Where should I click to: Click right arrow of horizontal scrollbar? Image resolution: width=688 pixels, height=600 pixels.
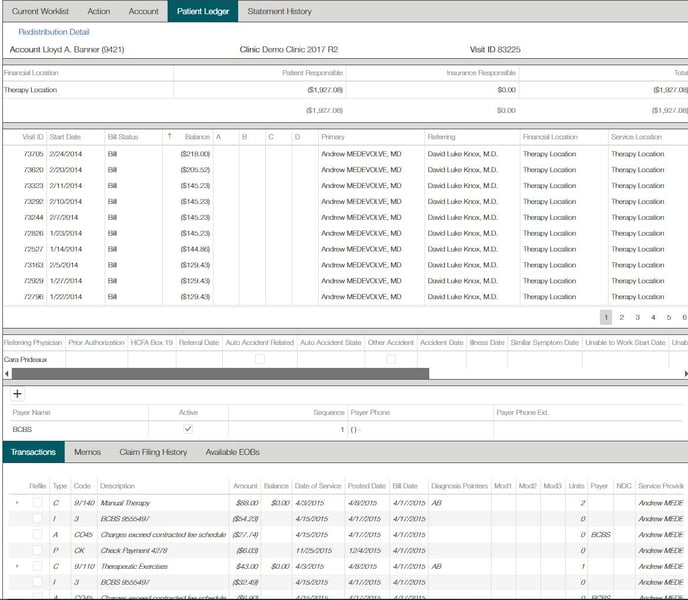tap(684, 373)
